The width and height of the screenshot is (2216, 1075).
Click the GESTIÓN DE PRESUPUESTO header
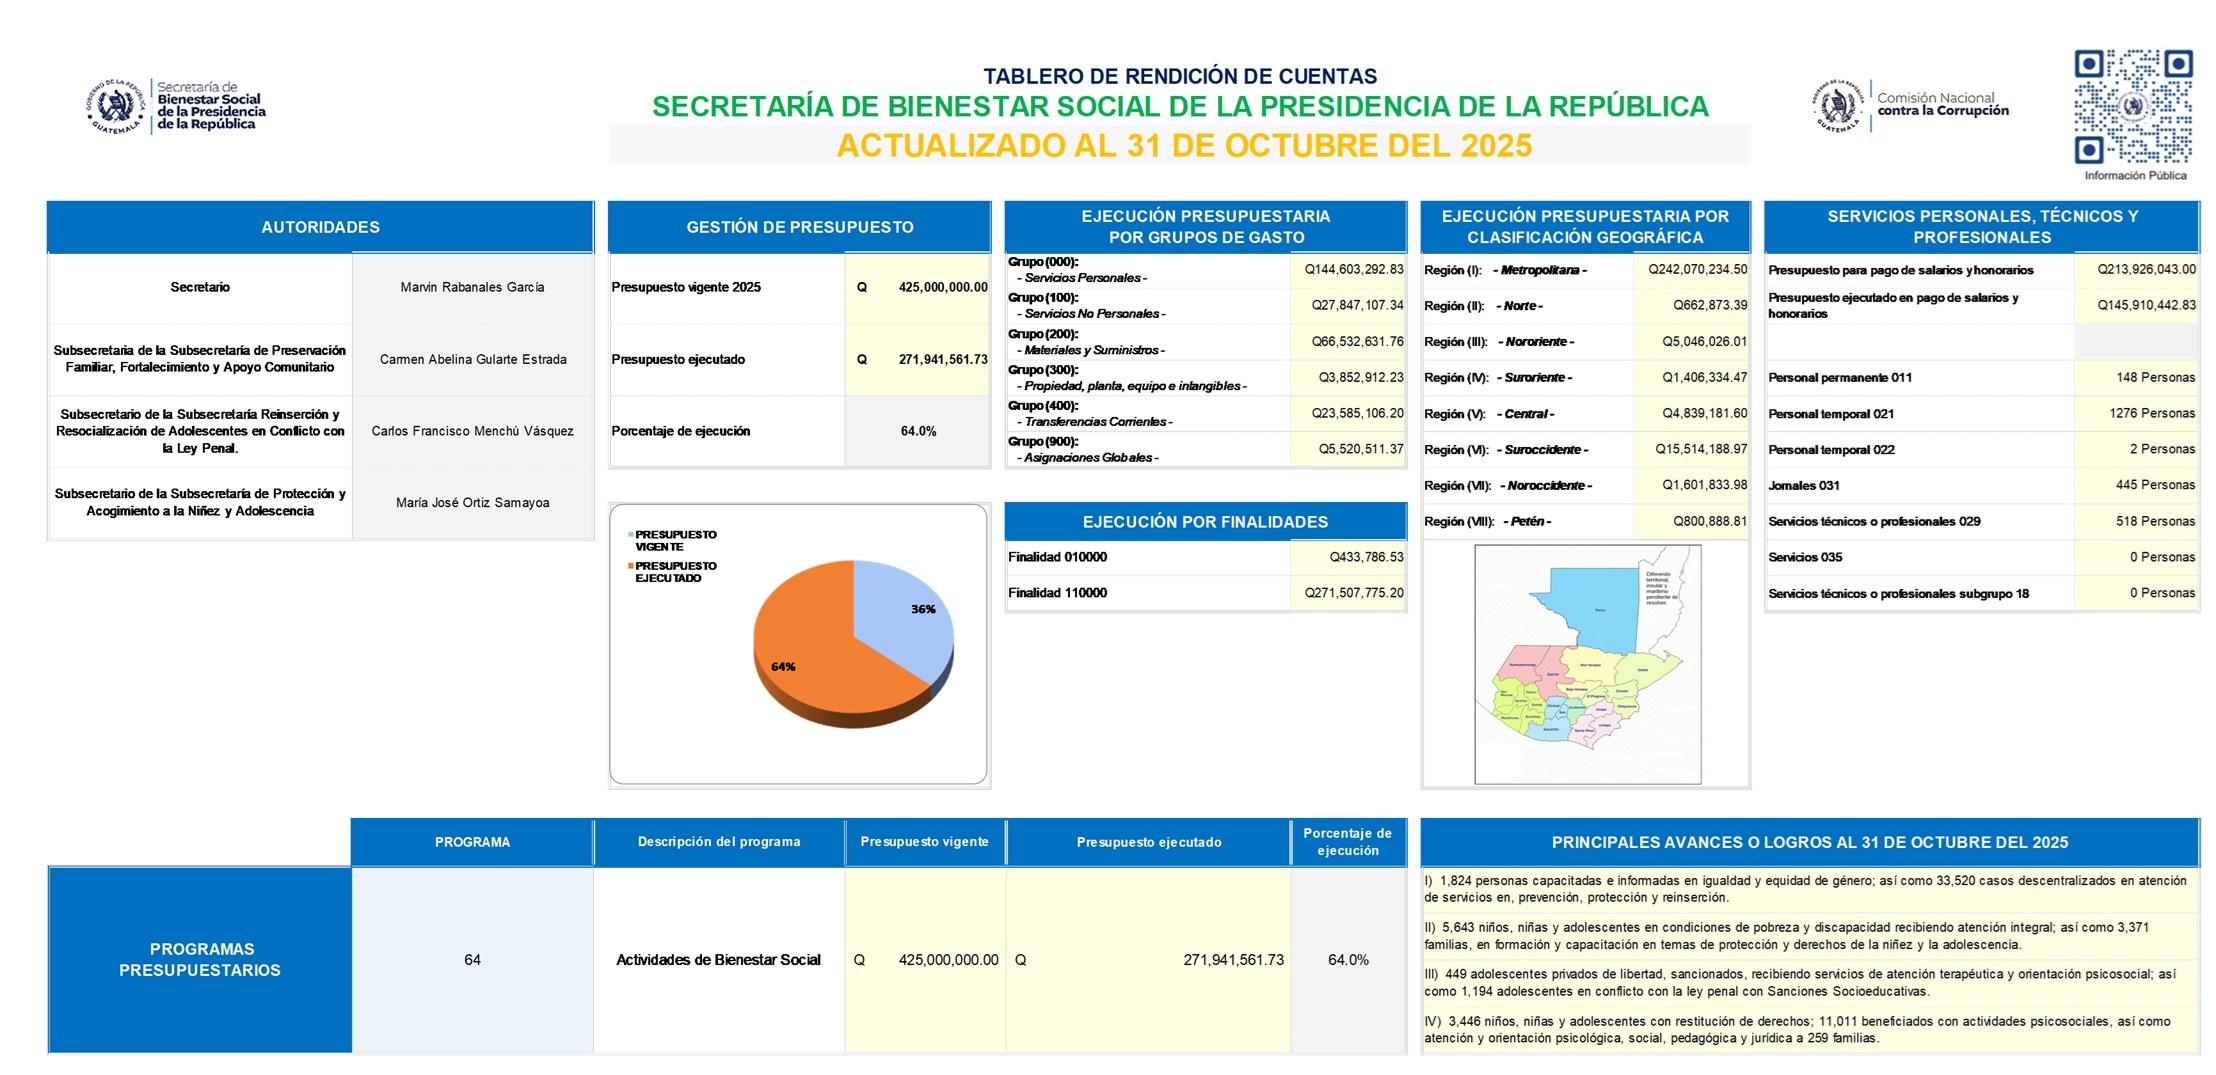coord(799,227)
